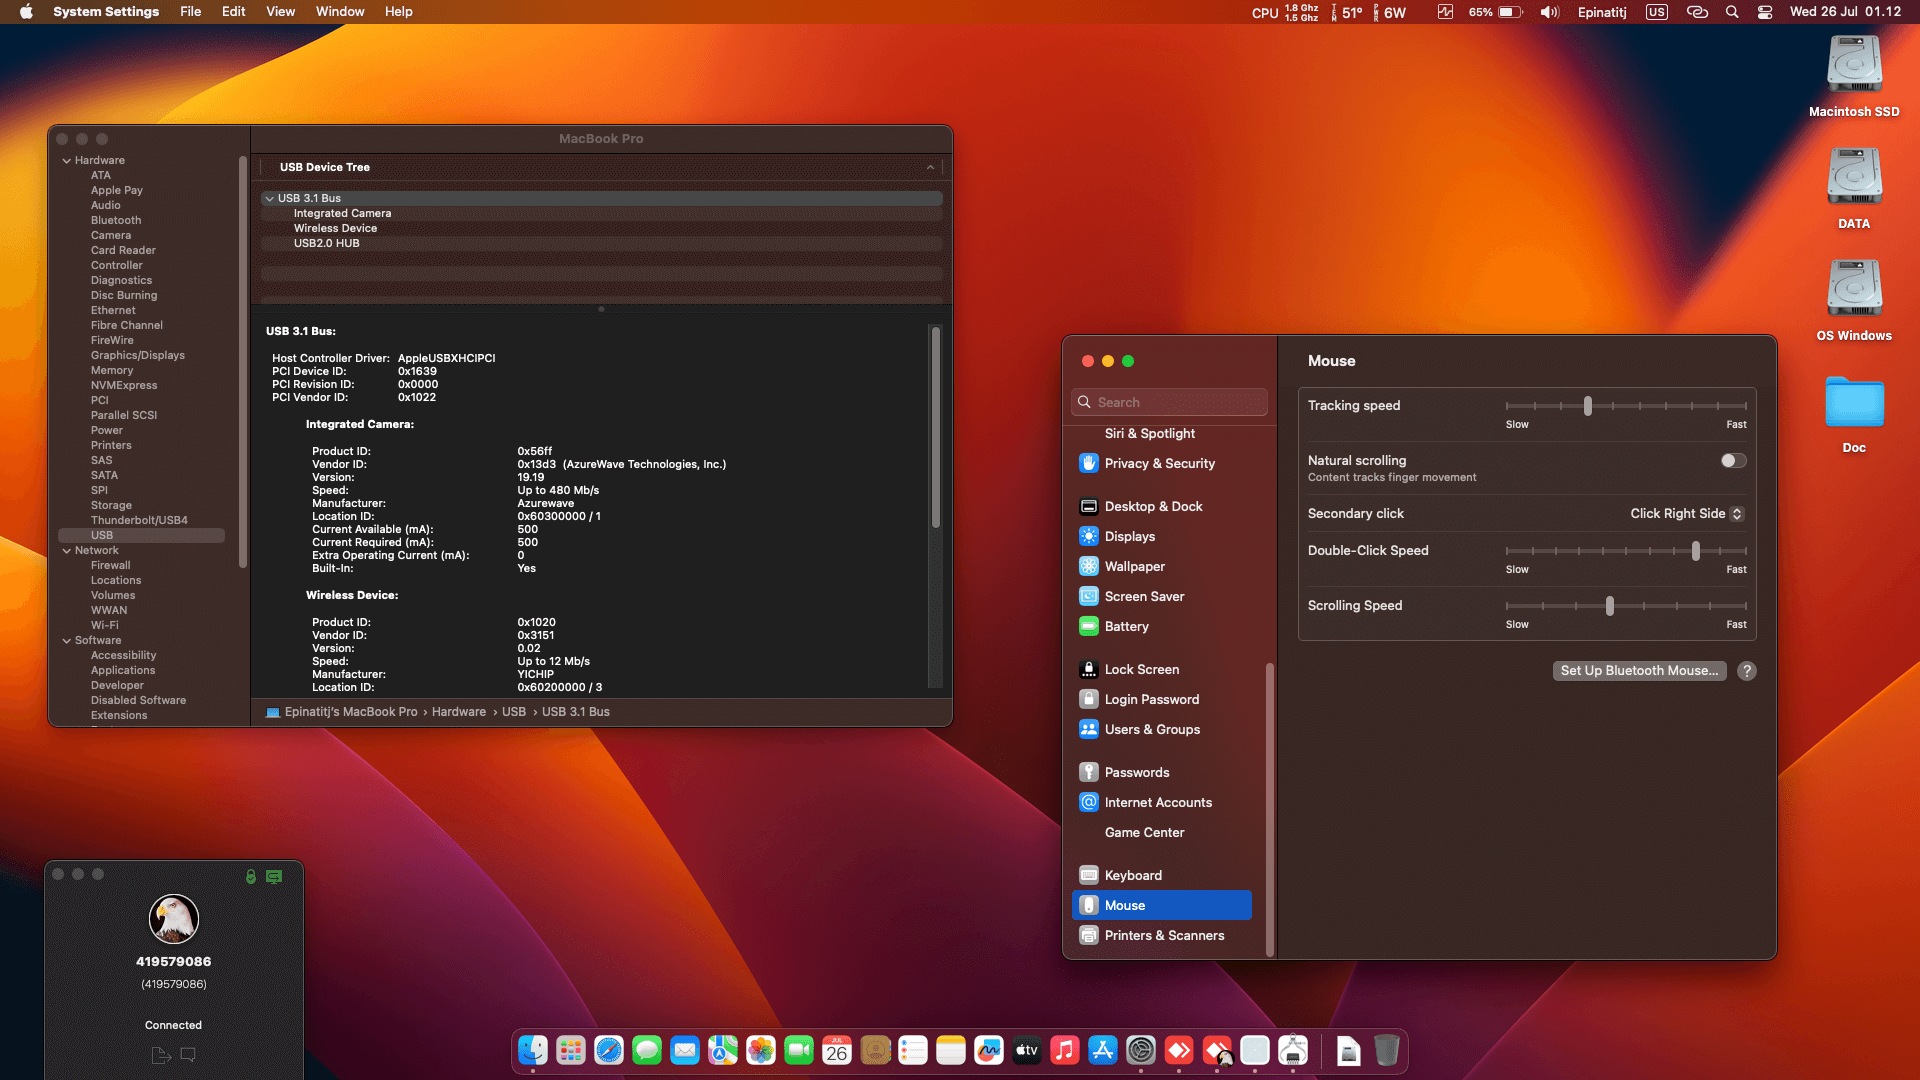This screenshot has height=1080, width=1920.
Task: Click the Set Up Bluetooth Mouse button
Action: [1639, 671]
